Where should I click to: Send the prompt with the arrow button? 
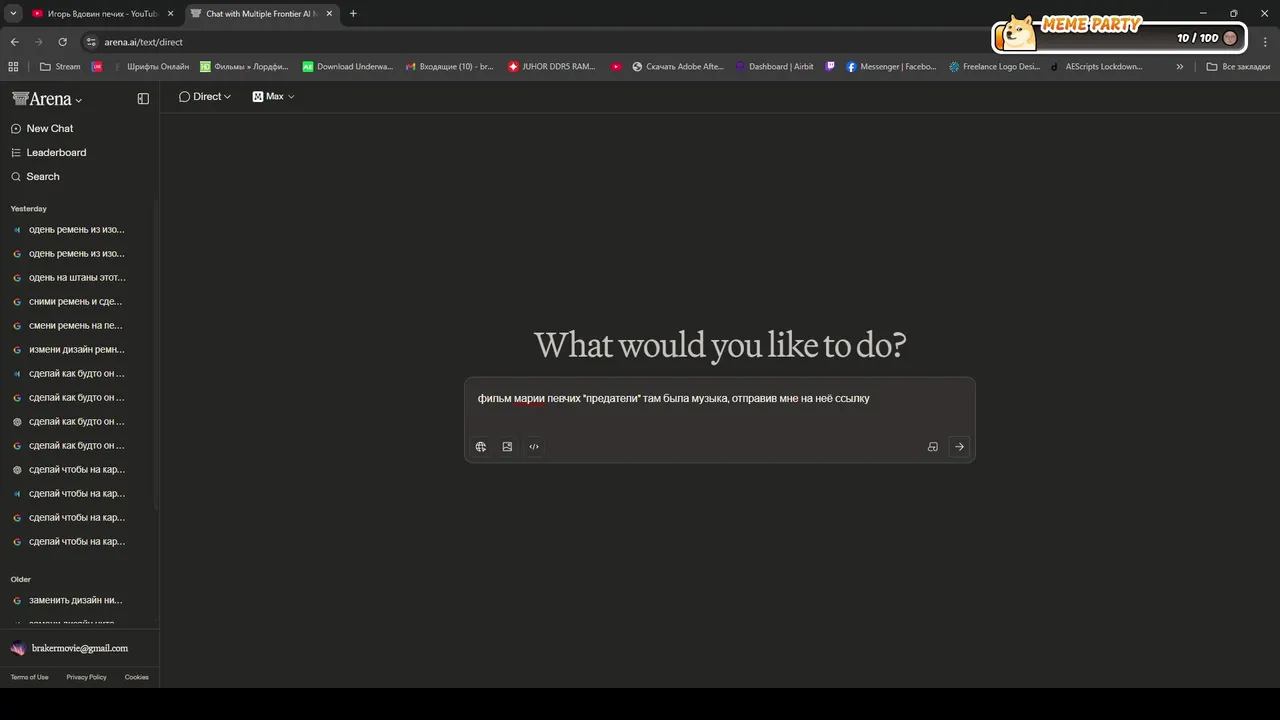(x=959, y=447)
